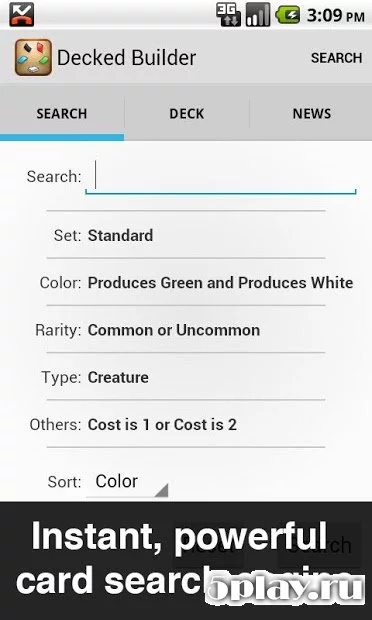The image size is (372, 620).
Task: Open the Others filter with cost options
Action: point(186,425)
